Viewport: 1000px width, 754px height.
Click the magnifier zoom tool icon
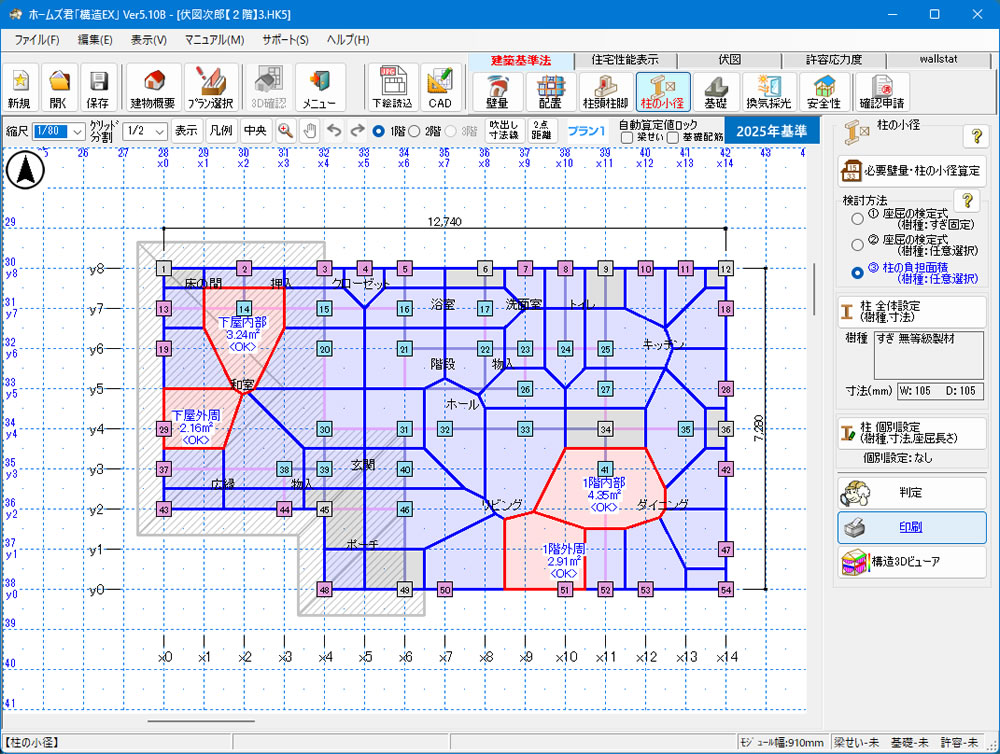(286, 130)
